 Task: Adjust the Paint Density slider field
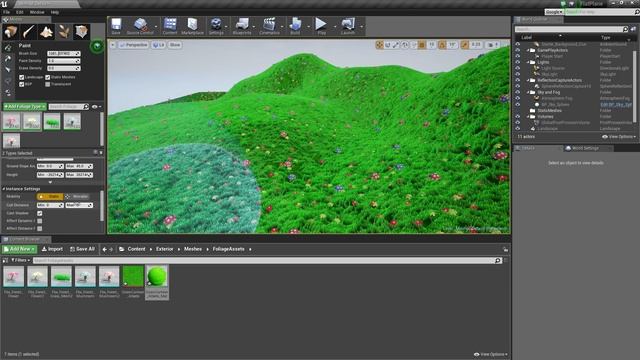[64, 61]
